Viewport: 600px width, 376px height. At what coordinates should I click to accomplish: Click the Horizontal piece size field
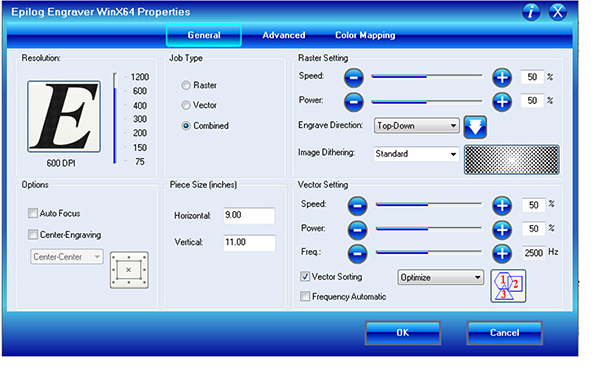[x=249, y=215]
